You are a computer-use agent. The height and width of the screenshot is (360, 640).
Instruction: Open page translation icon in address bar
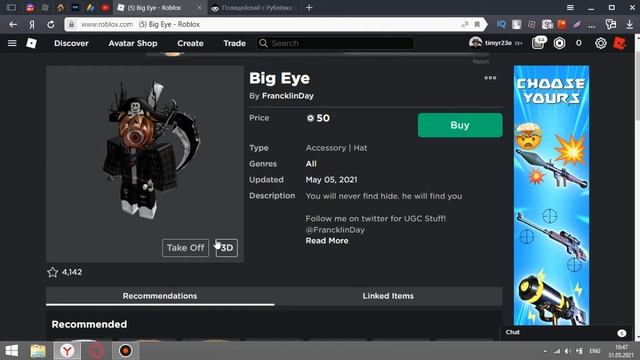[x=465, y=24]
